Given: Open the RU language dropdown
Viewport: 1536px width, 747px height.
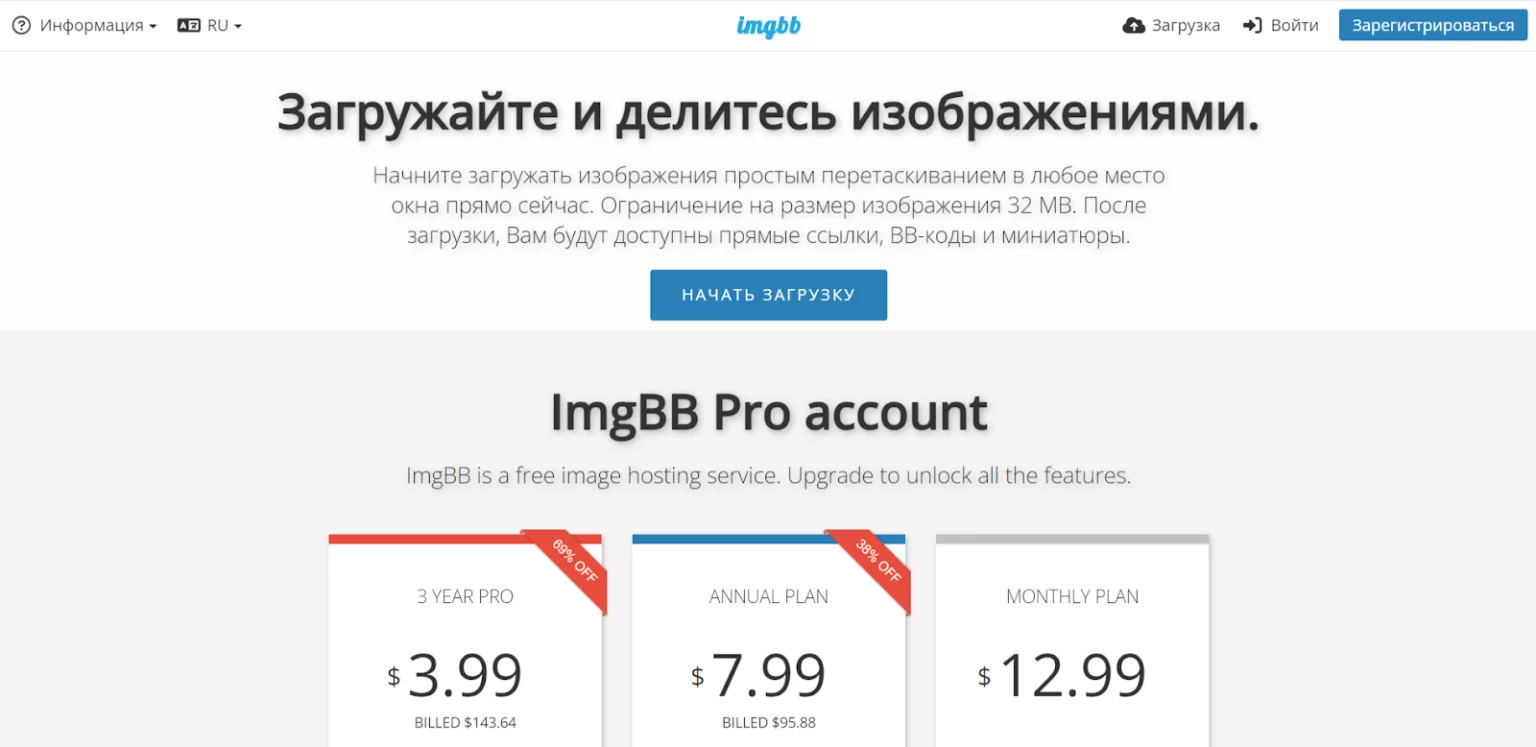Looking at the screenshot, I should click(x=223, y=26).
